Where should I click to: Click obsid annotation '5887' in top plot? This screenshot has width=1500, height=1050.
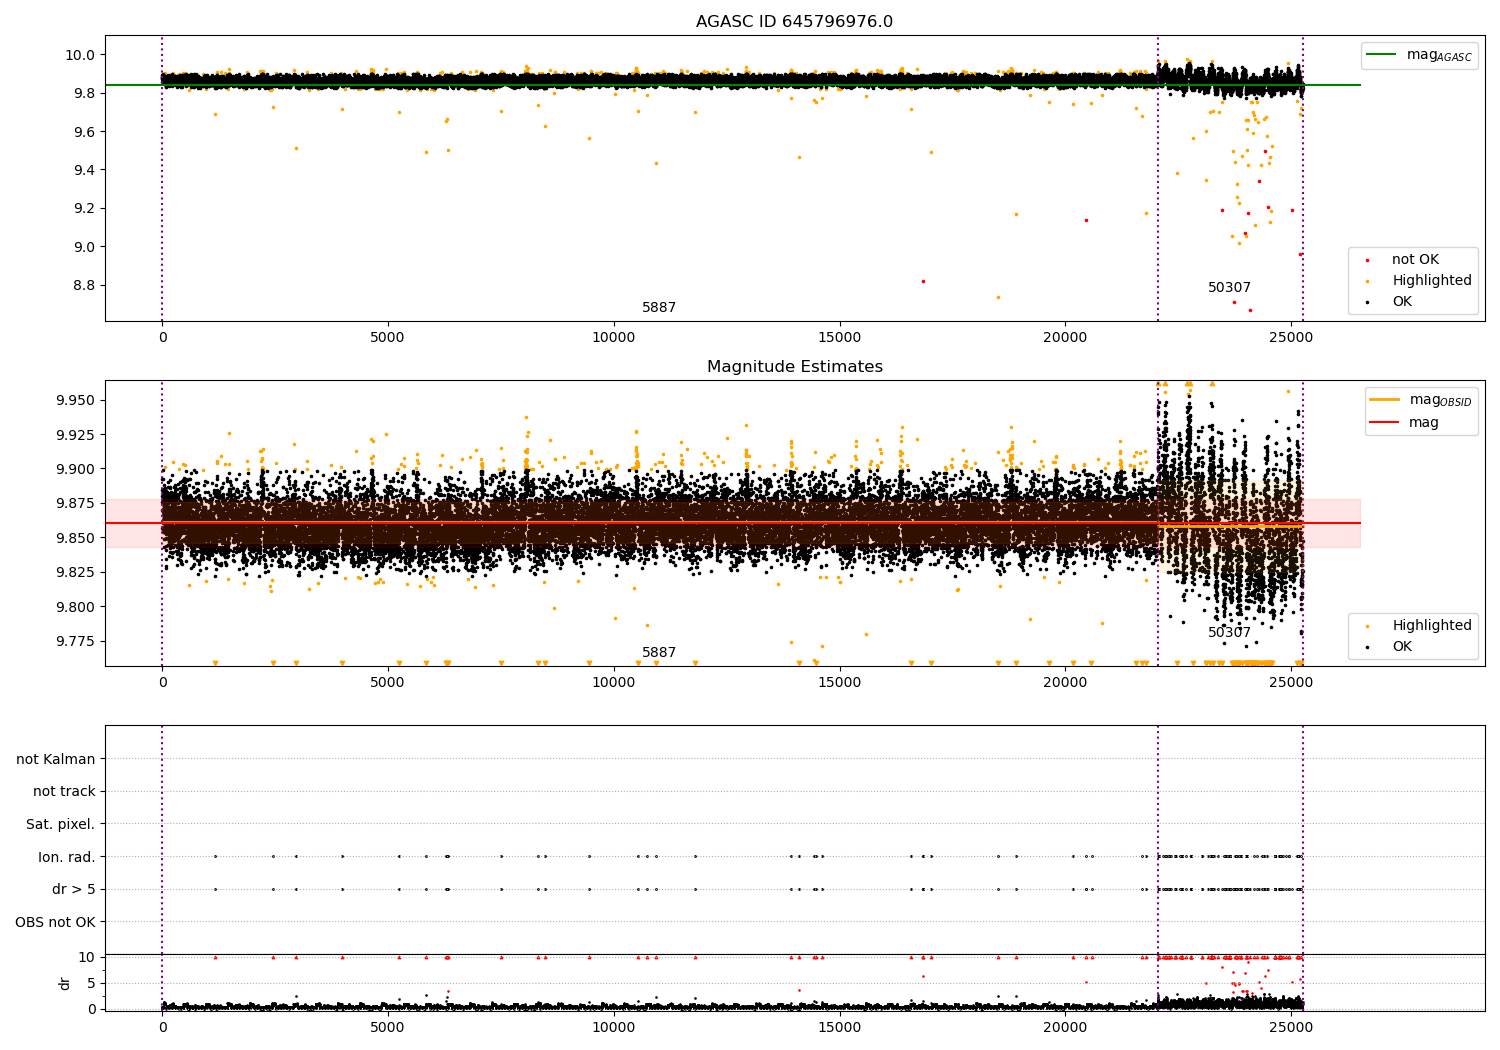click(x=659, y=308)
